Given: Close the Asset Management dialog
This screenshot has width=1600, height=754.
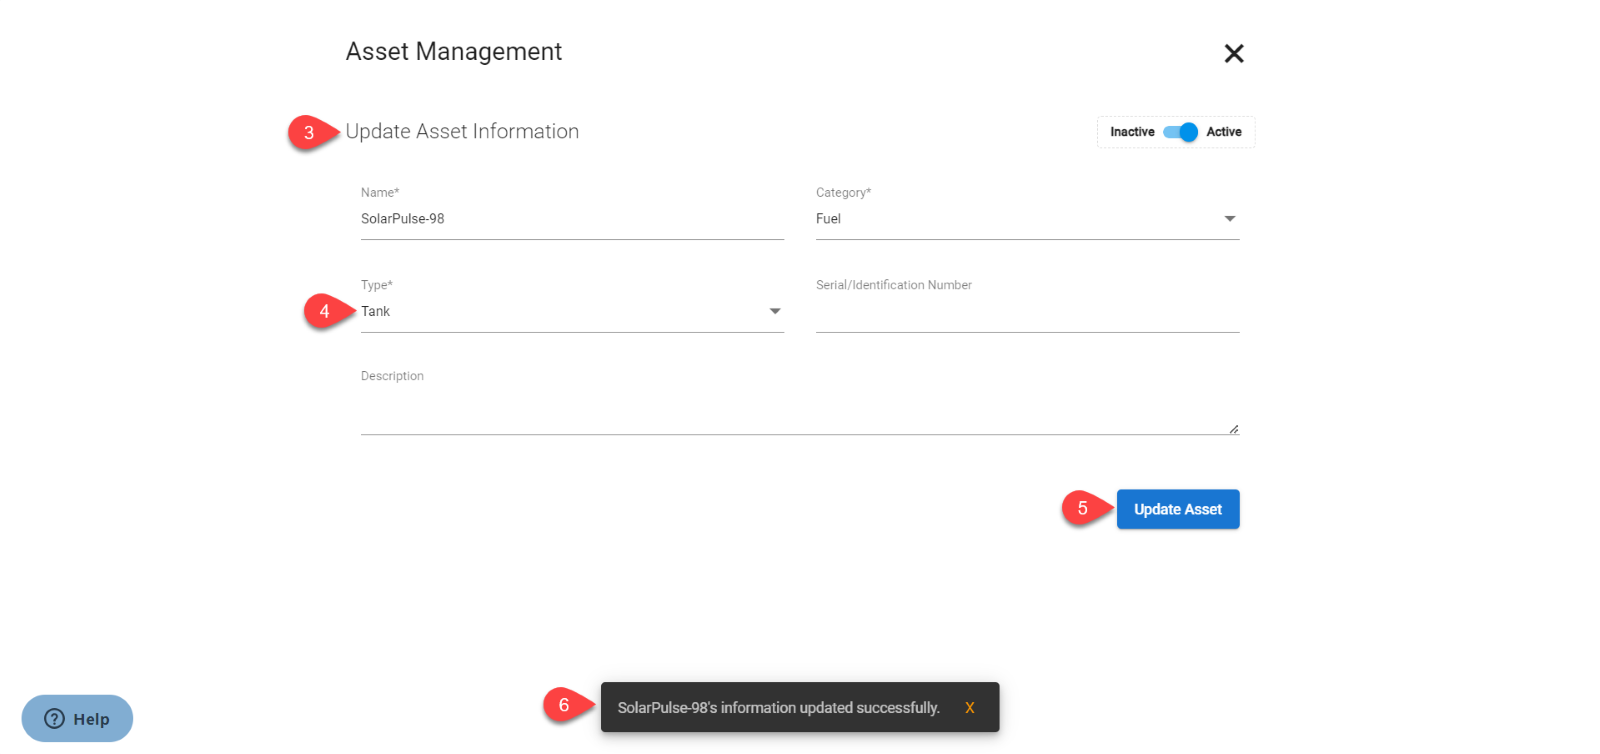Looking at the screenshot, I should (1234, 54).
